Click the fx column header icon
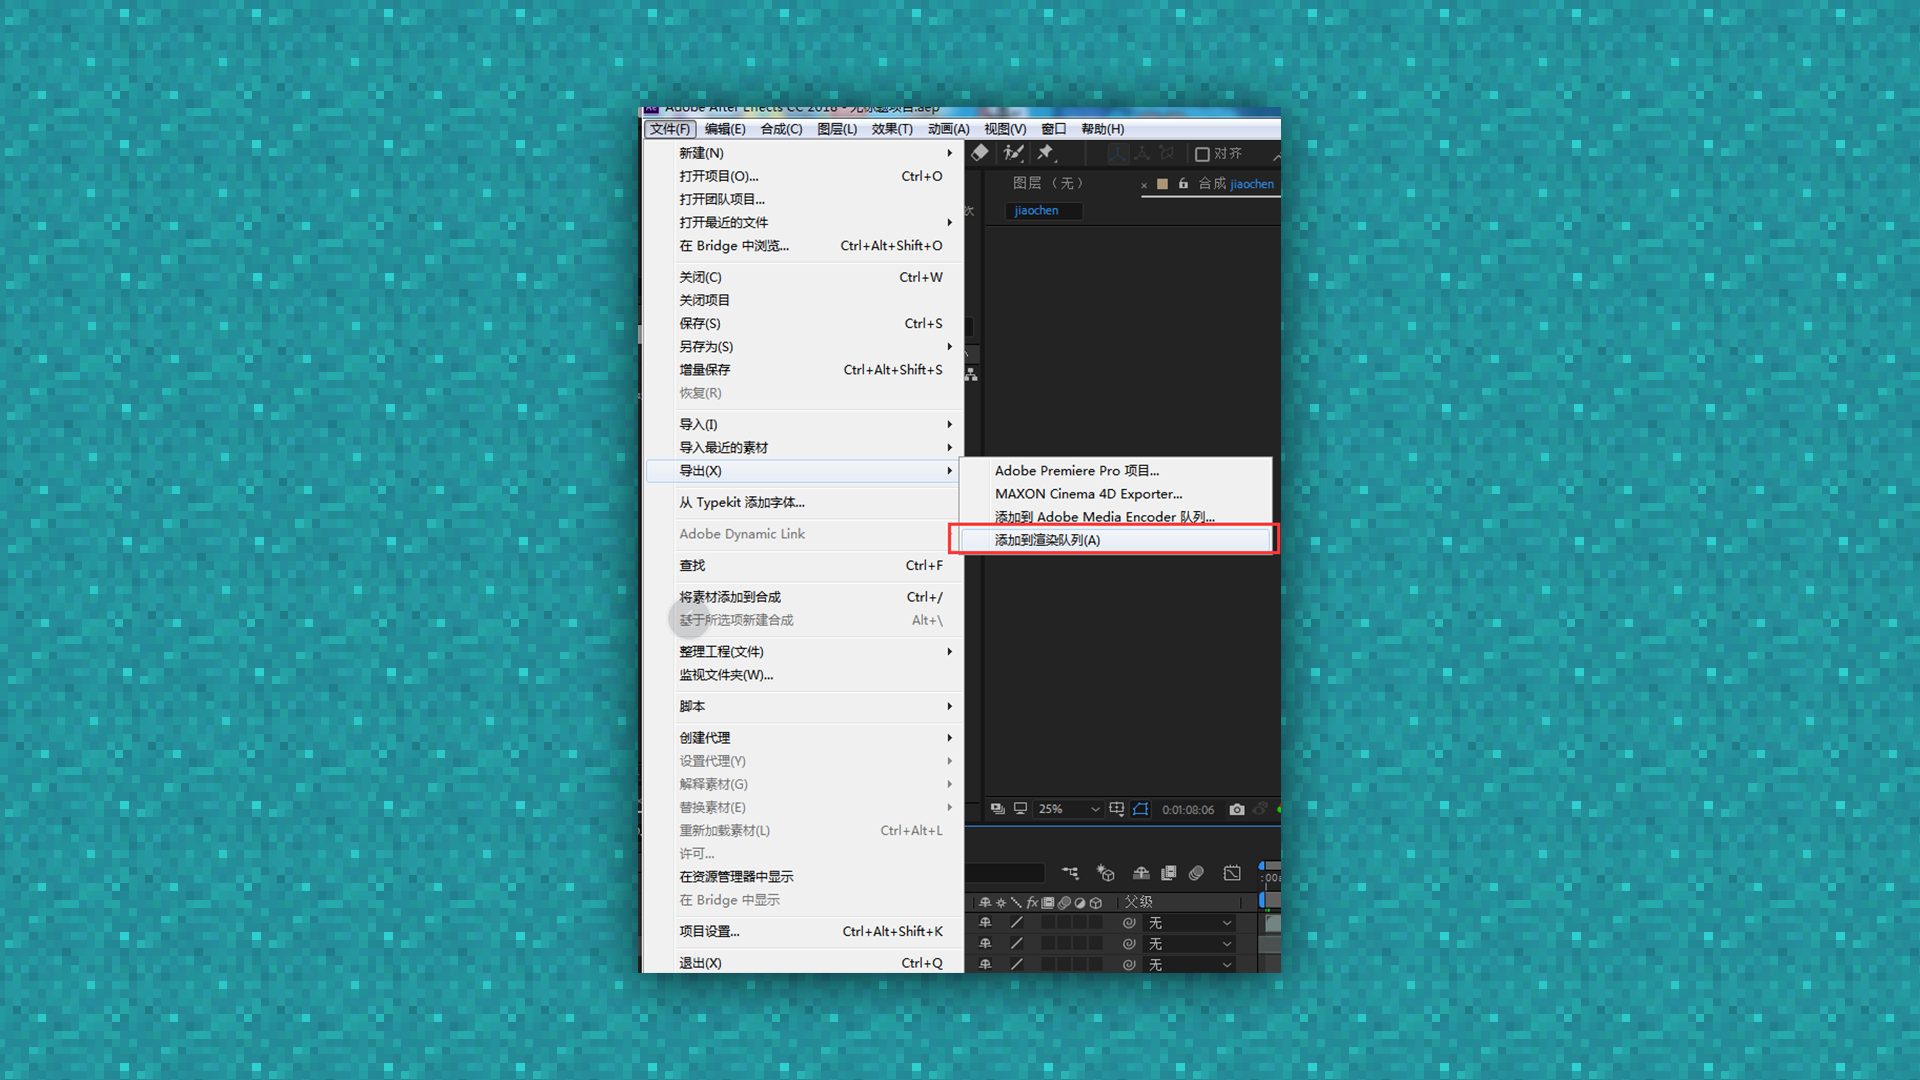This screenshot has height=1080, width=1920. click(1032, 902)
